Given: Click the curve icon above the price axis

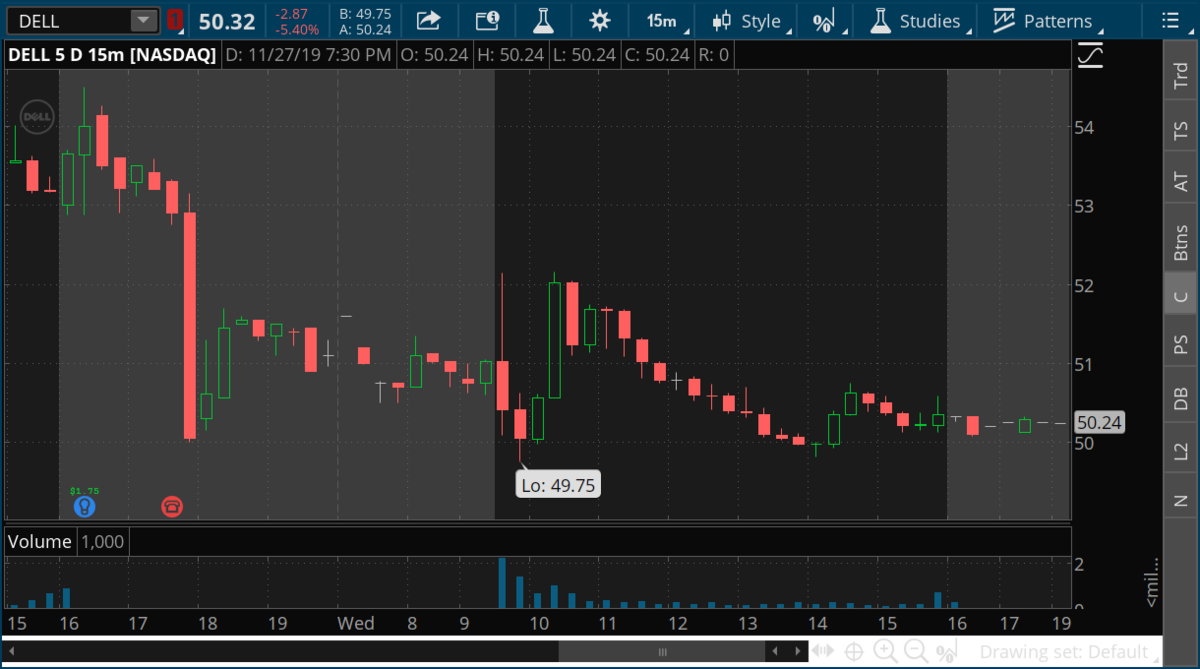Looking at the screenshot, I should click(x=1090, y=56).
